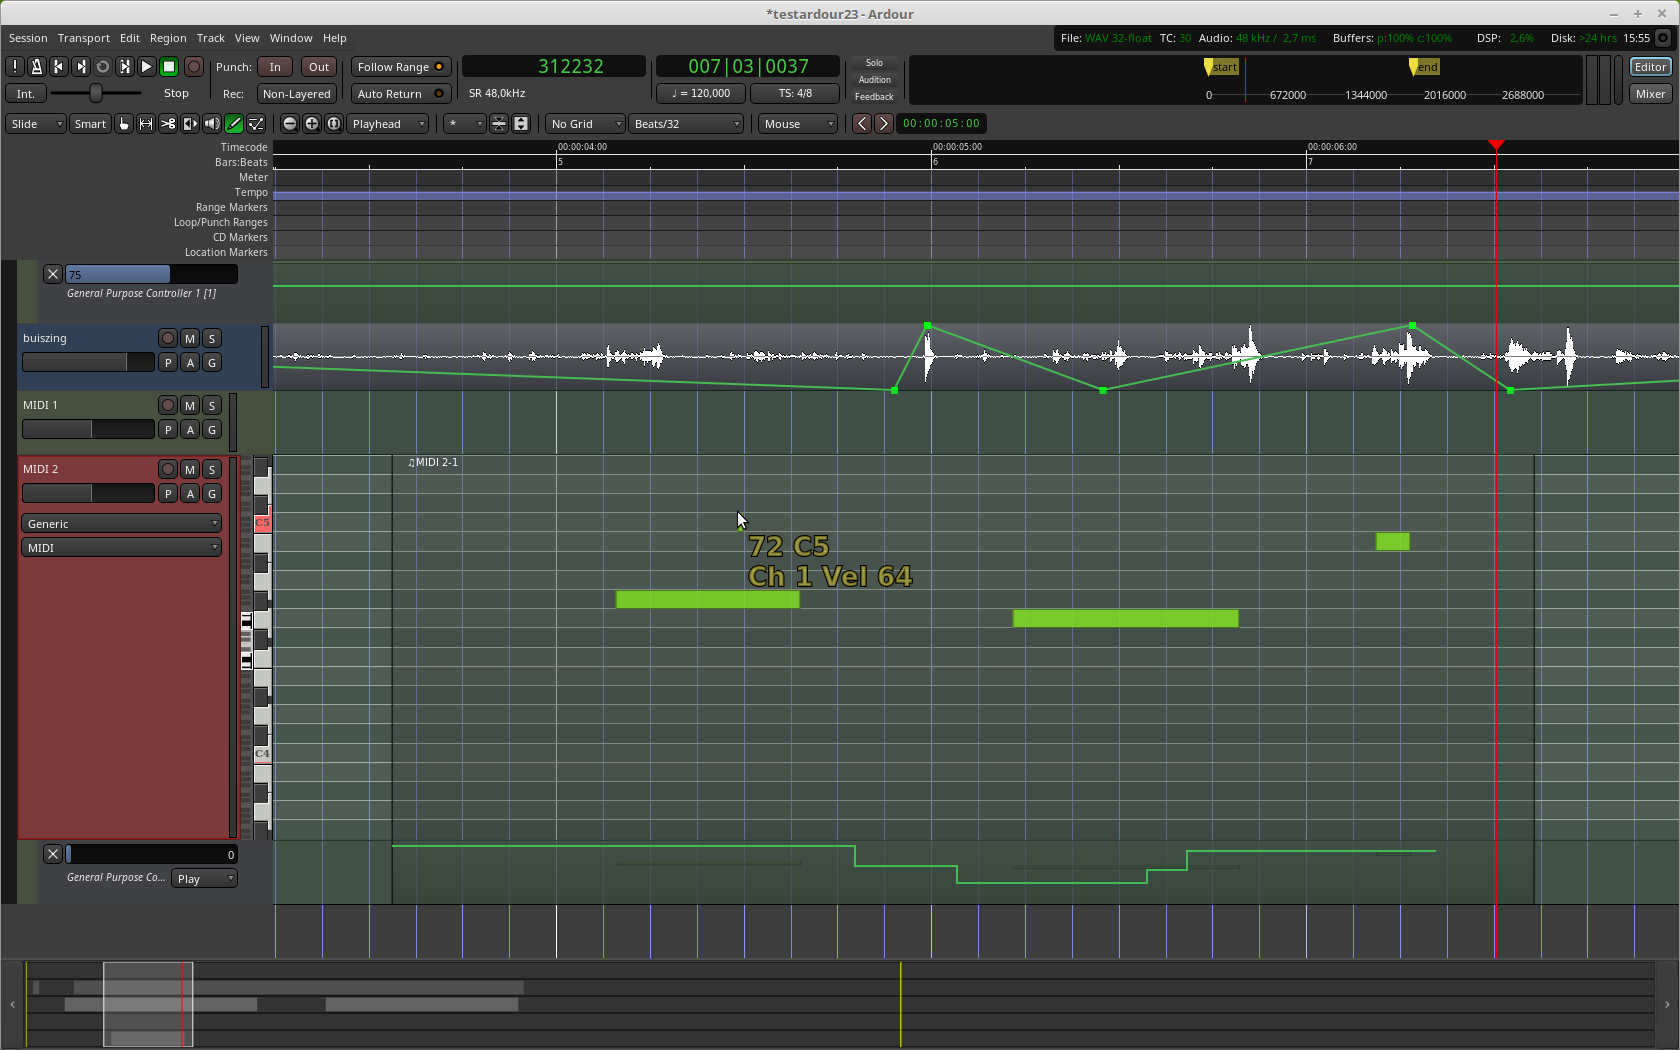Click the expand tracks icon

coord(521,124)
